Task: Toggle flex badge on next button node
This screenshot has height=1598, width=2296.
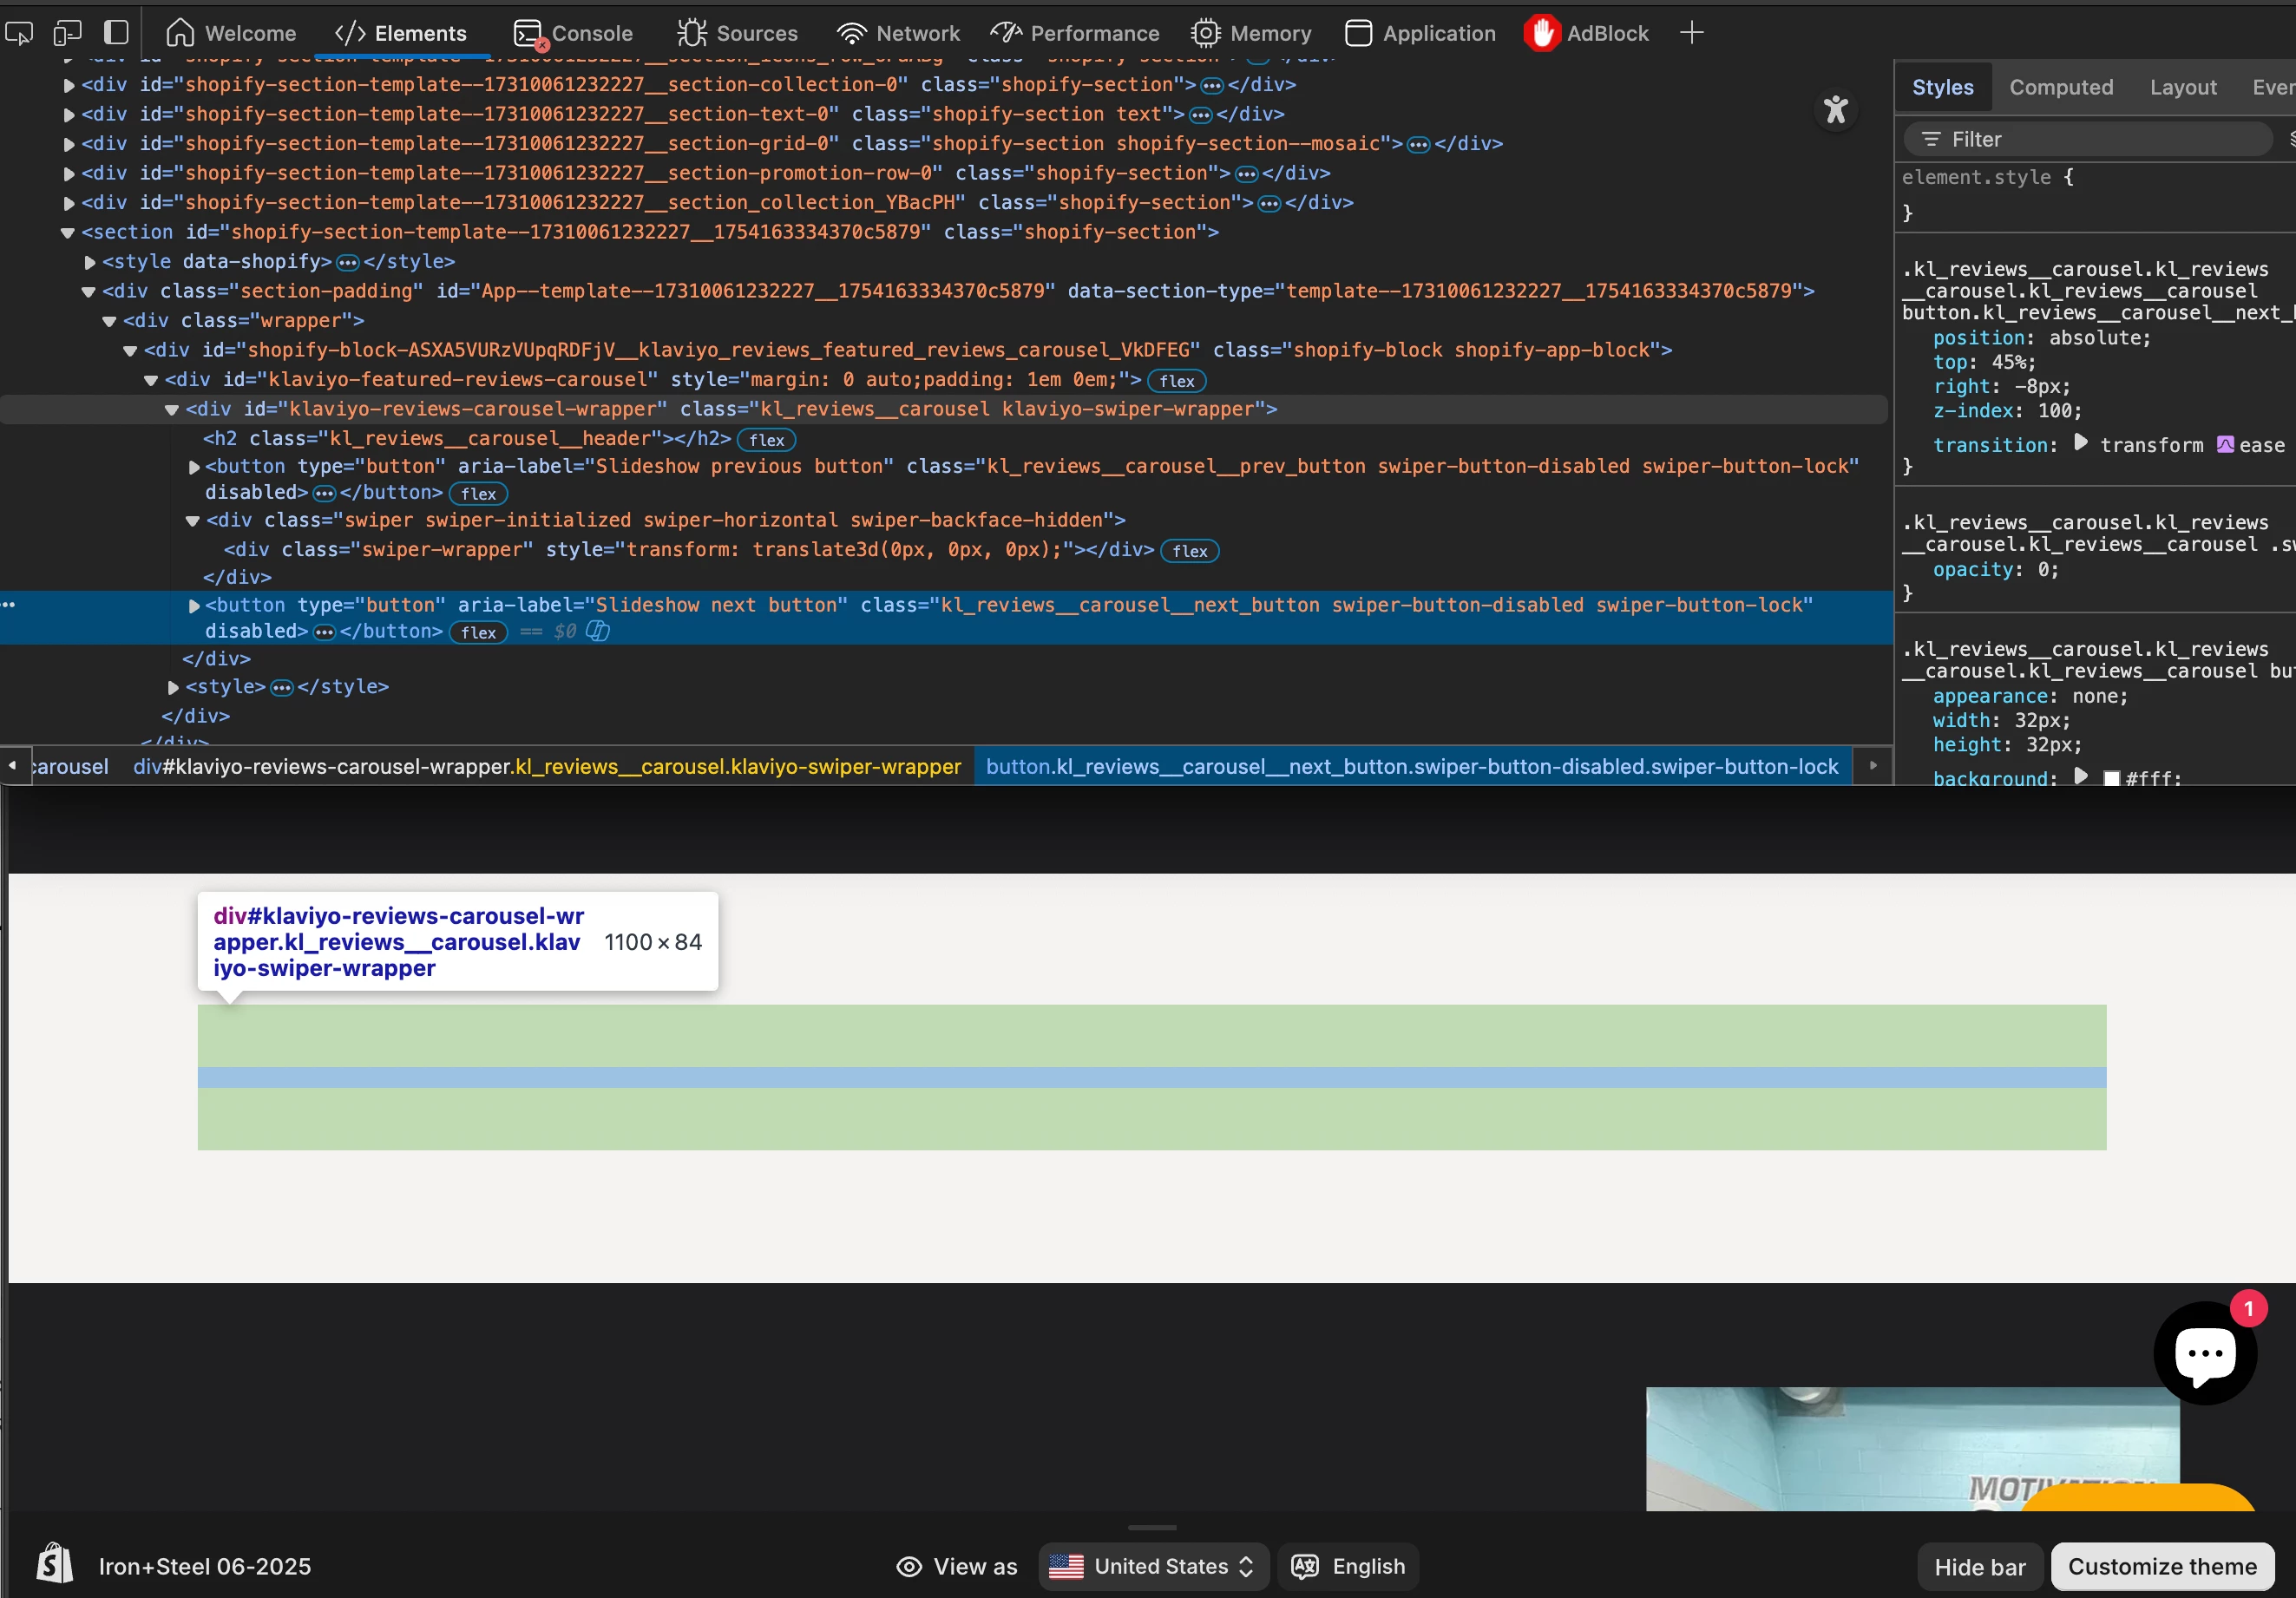Action: pos(478,633)
